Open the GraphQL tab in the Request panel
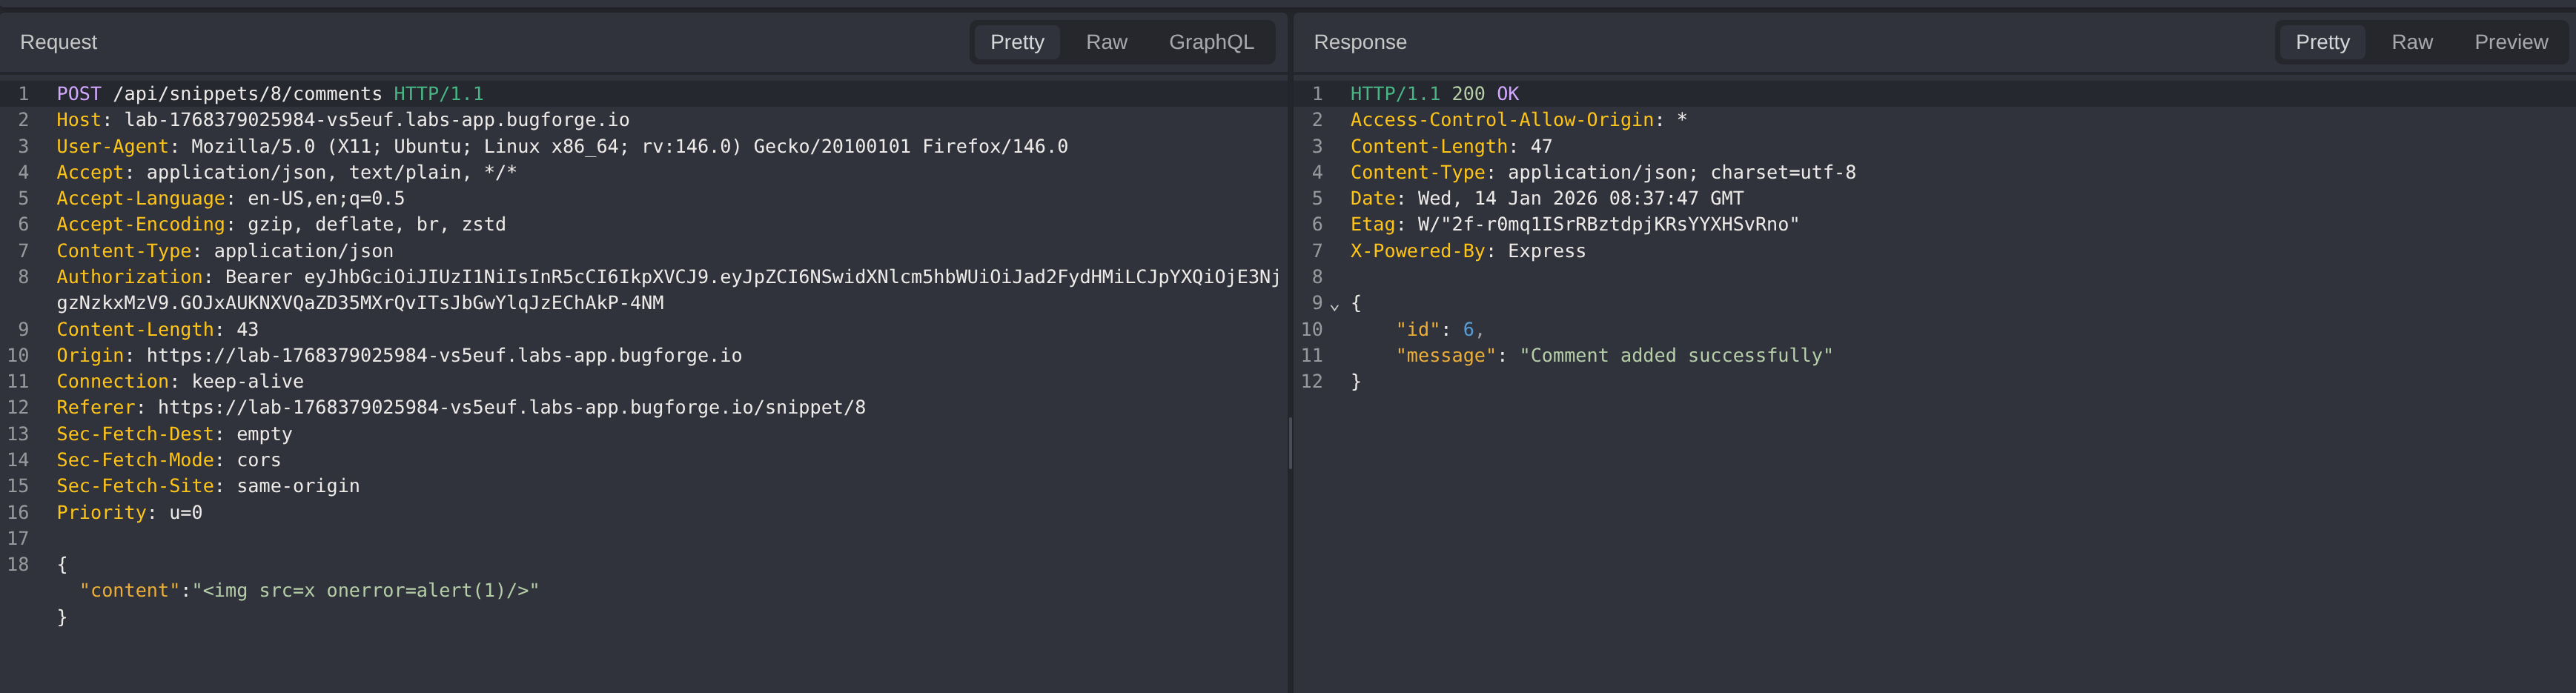This screenshot has width=2576, height=693. (1211, 42)
